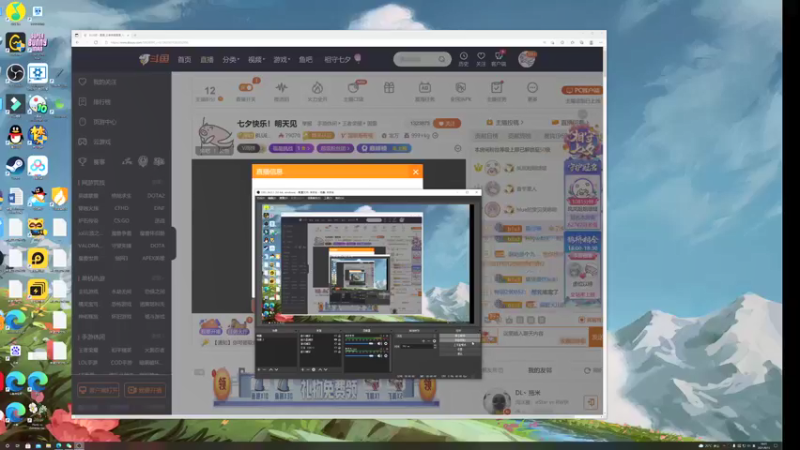
Task: Open the 关注 heart icon in header
Action: (481, 56)
